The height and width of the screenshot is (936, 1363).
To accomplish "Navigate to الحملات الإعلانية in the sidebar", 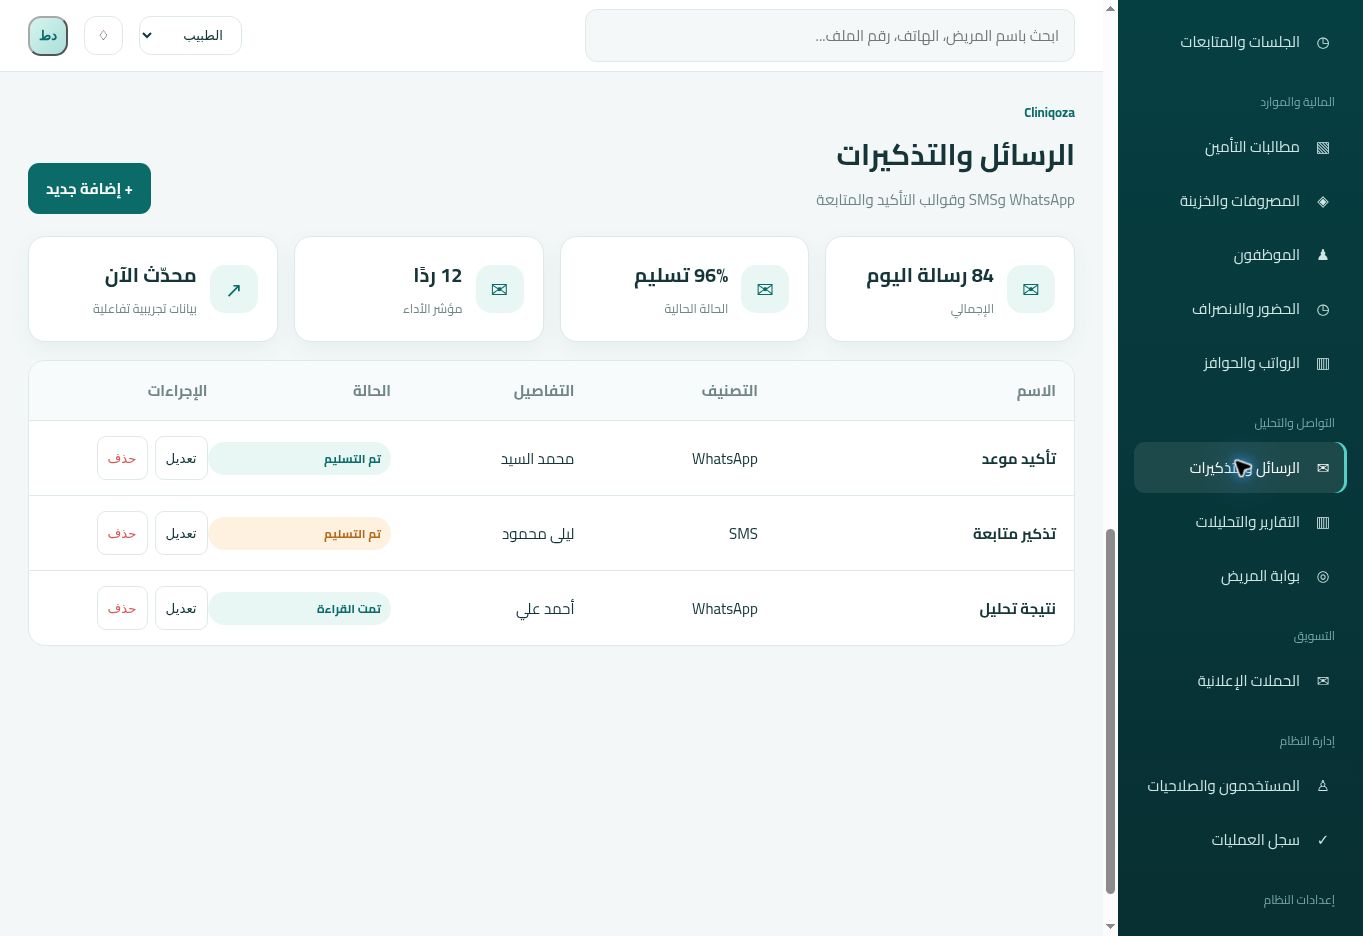I will 1240,681.
